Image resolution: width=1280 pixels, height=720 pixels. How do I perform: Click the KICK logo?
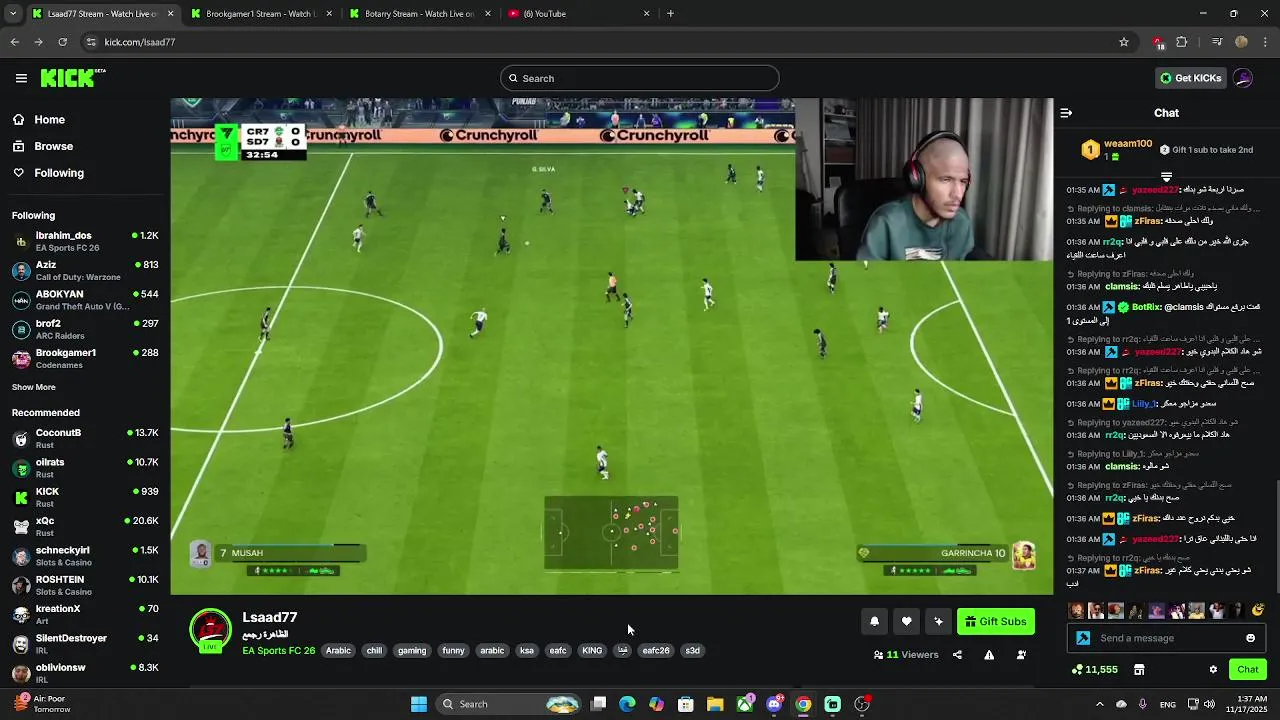click(x=73, y=78)
